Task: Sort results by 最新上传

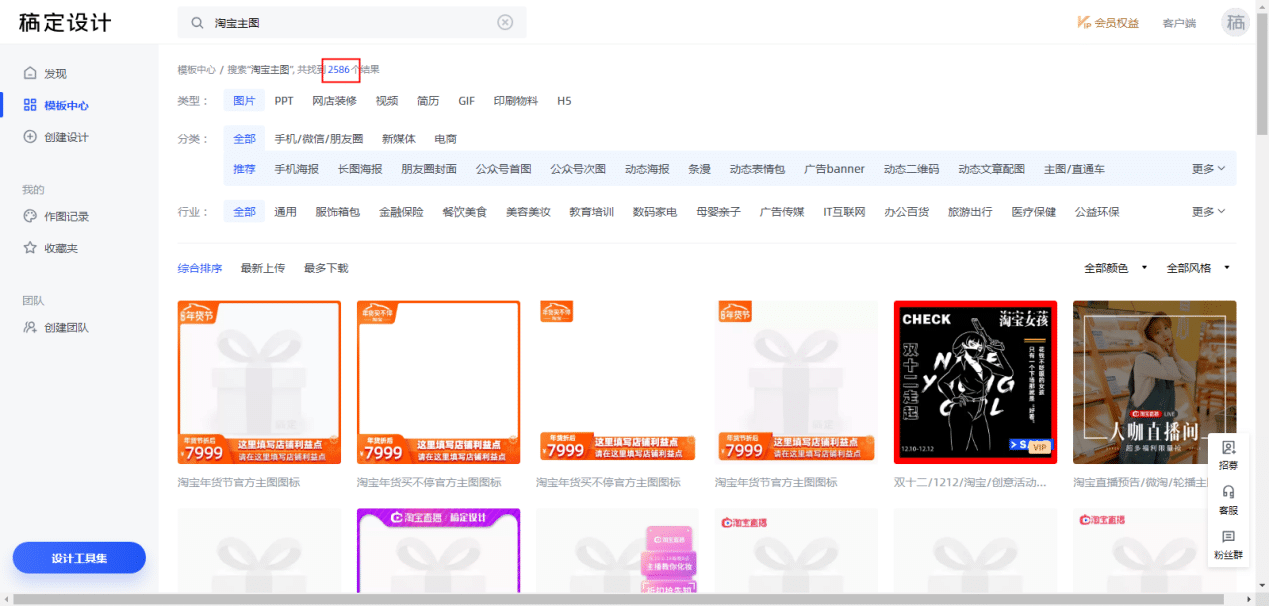Action: (x=263, y=268)
